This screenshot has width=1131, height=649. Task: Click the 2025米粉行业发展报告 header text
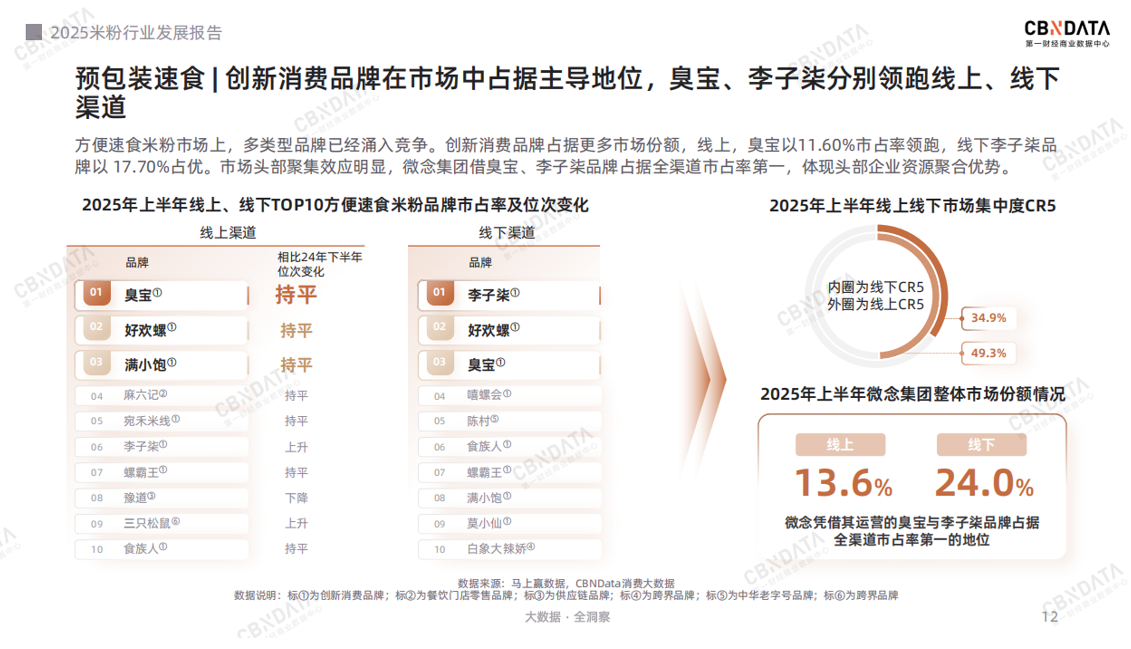pyautogui.click(x=136, y=32)
